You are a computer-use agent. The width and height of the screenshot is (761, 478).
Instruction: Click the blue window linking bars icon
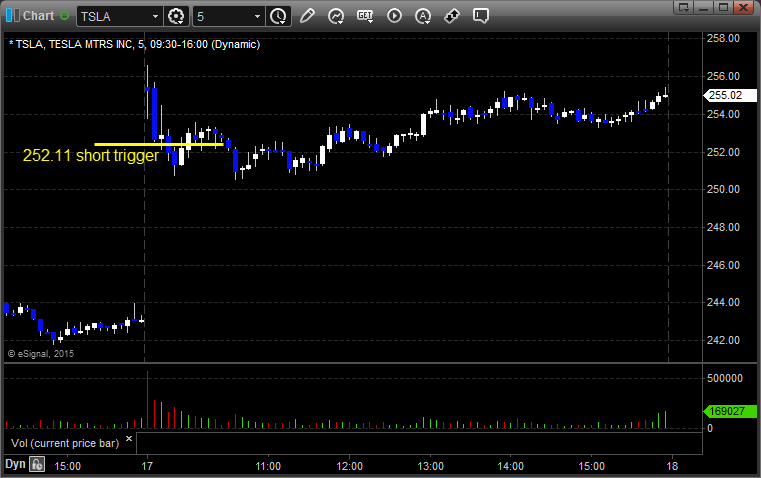13,16
